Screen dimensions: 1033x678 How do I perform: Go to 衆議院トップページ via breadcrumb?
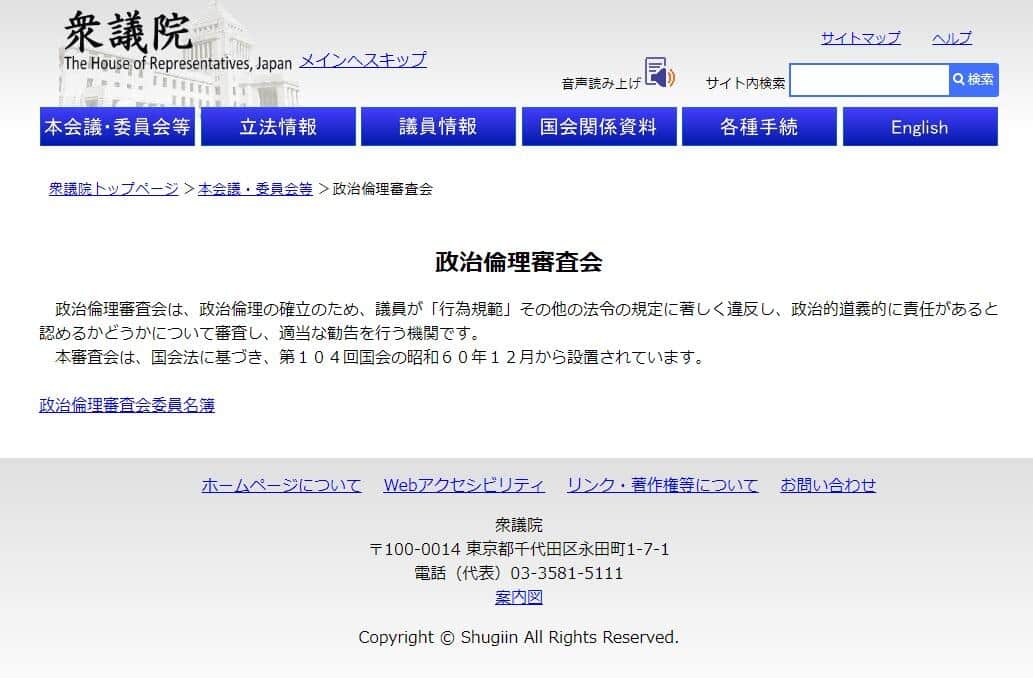pos(110,188)
